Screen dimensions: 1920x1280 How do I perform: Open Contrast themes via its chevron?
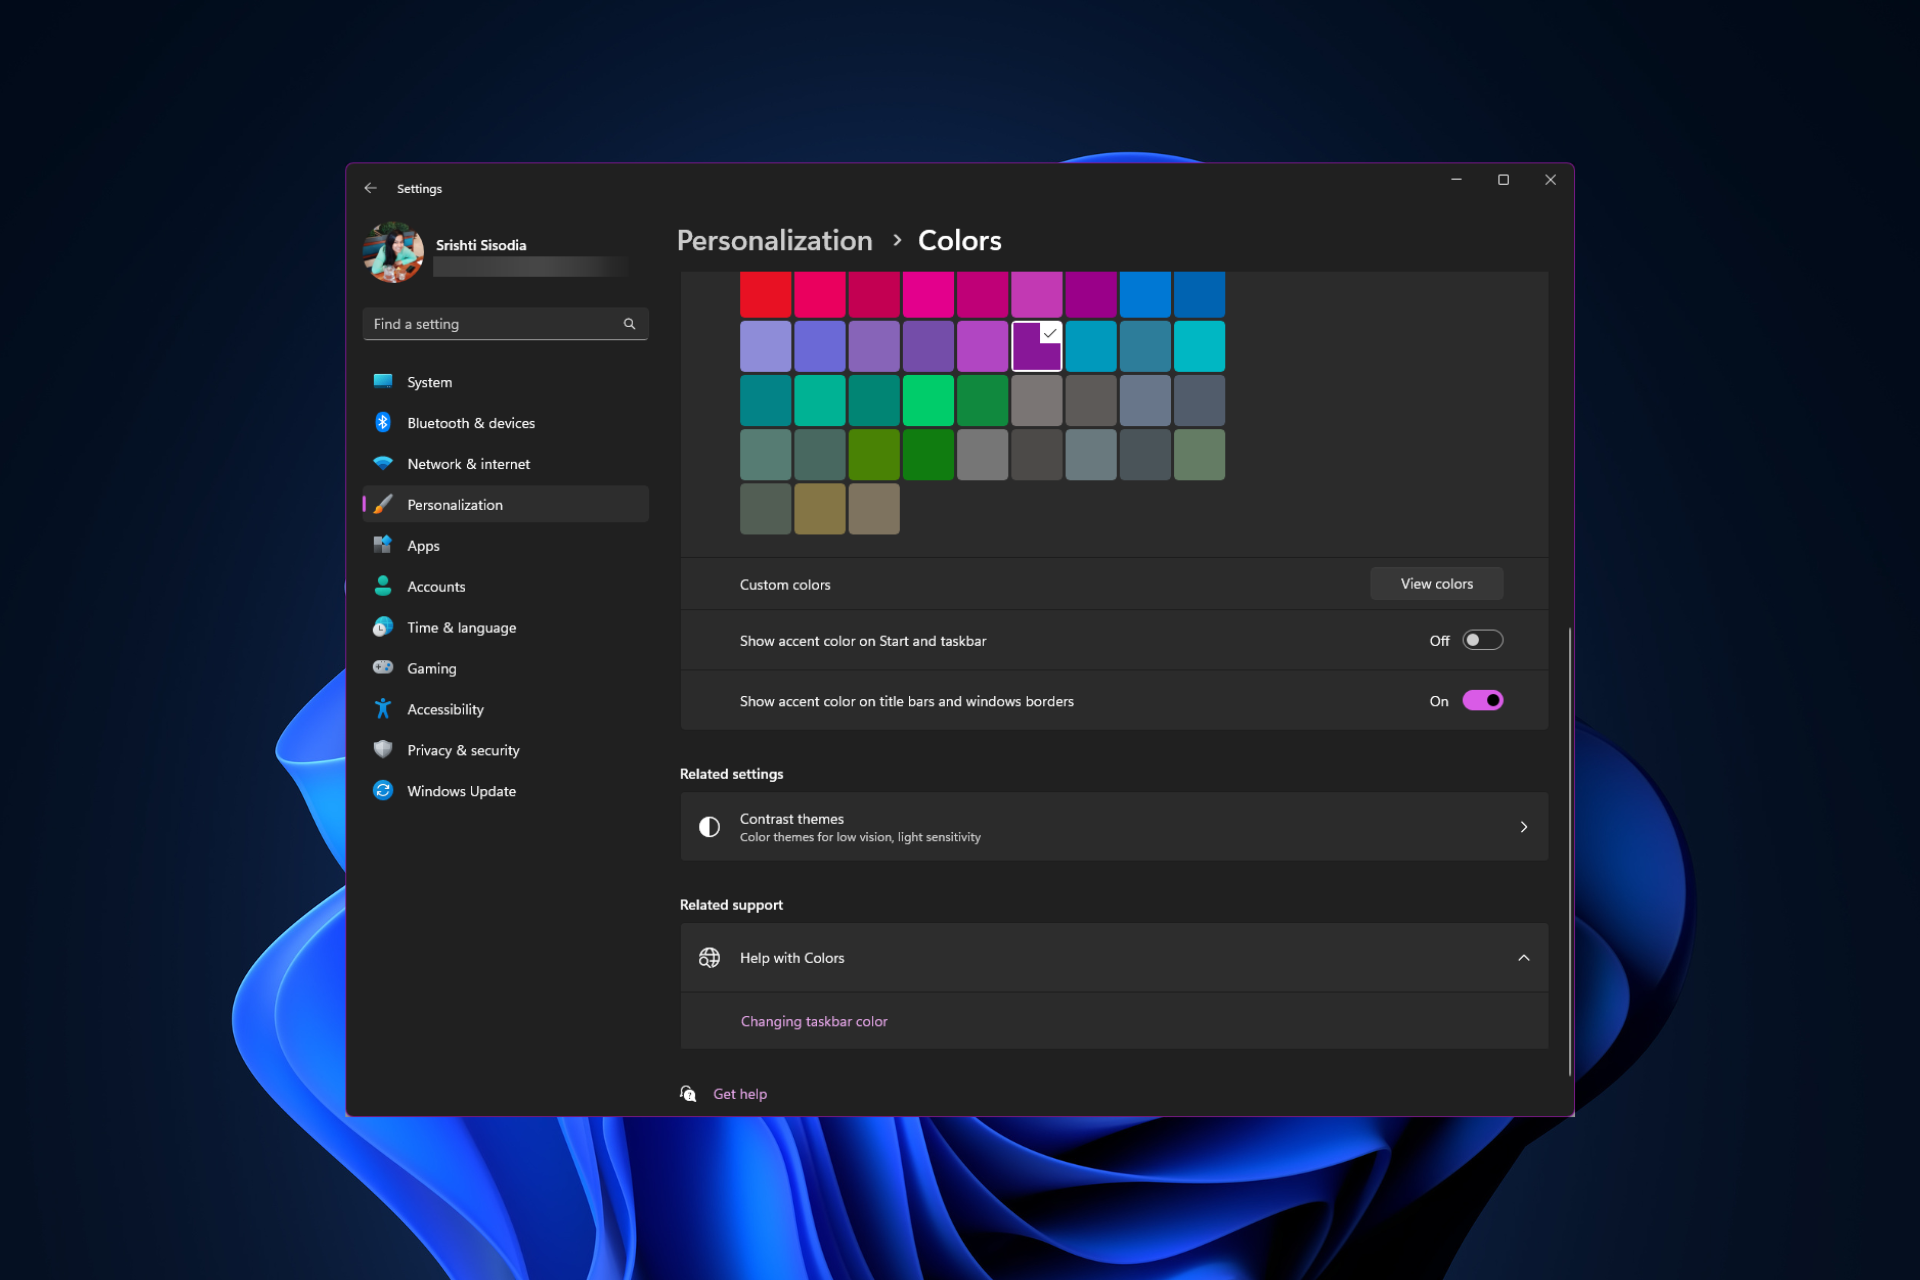(x=1524, y=827)
